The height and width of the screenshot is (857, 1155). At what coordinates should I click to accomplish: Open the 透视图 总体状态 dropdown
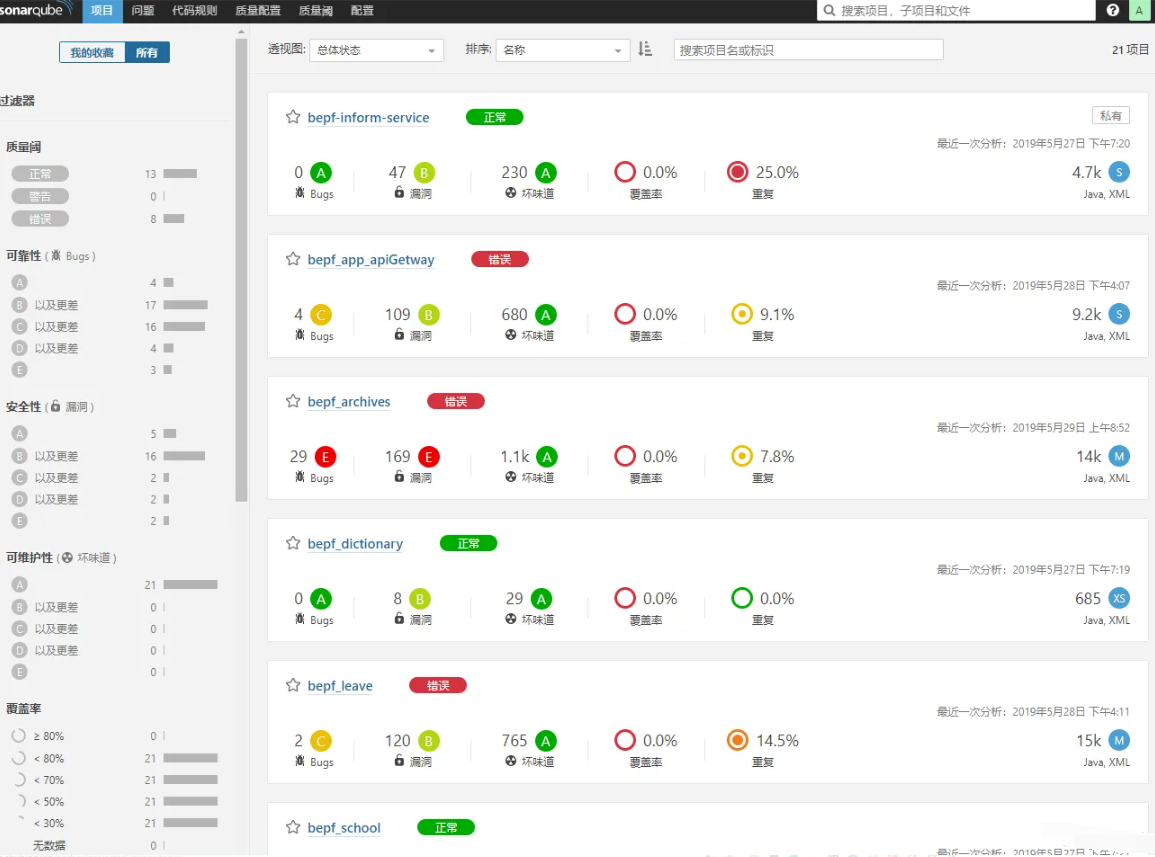[x=375, y=50]
